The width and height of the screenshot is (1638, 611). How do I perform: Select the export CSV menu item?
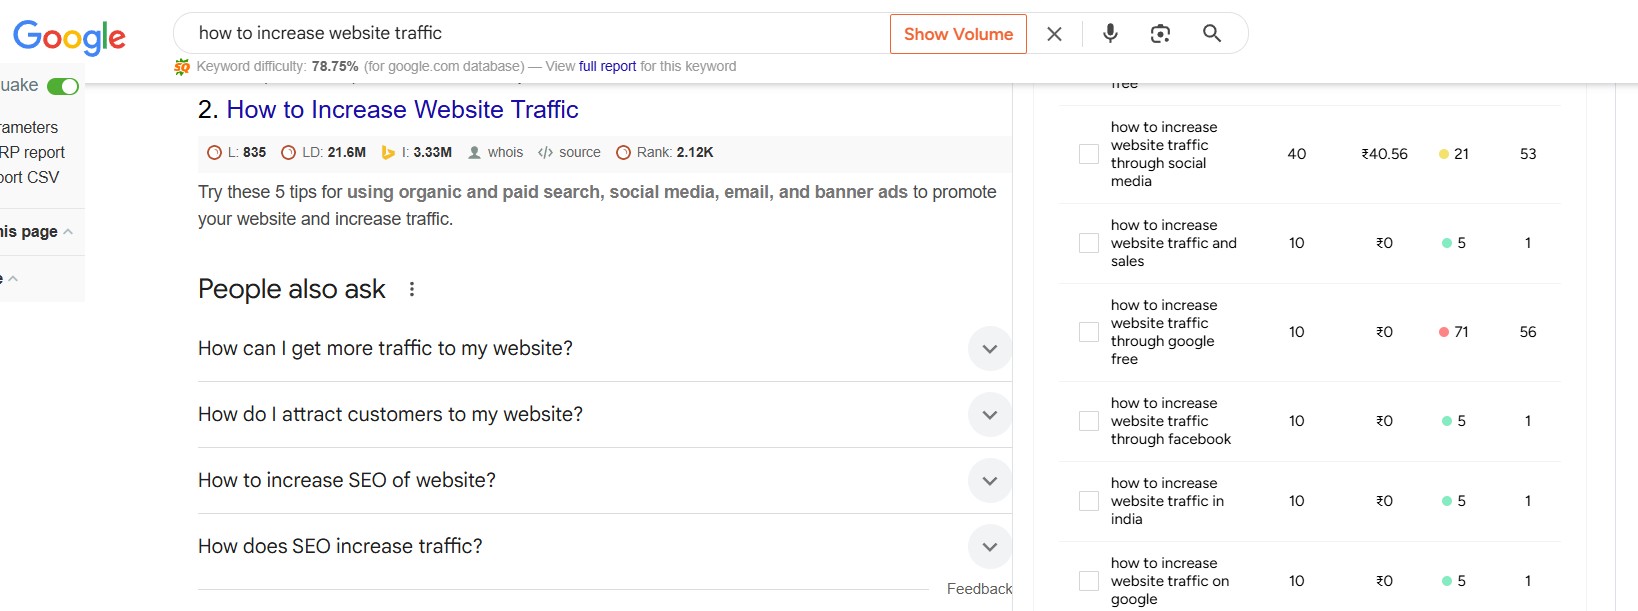30,177
